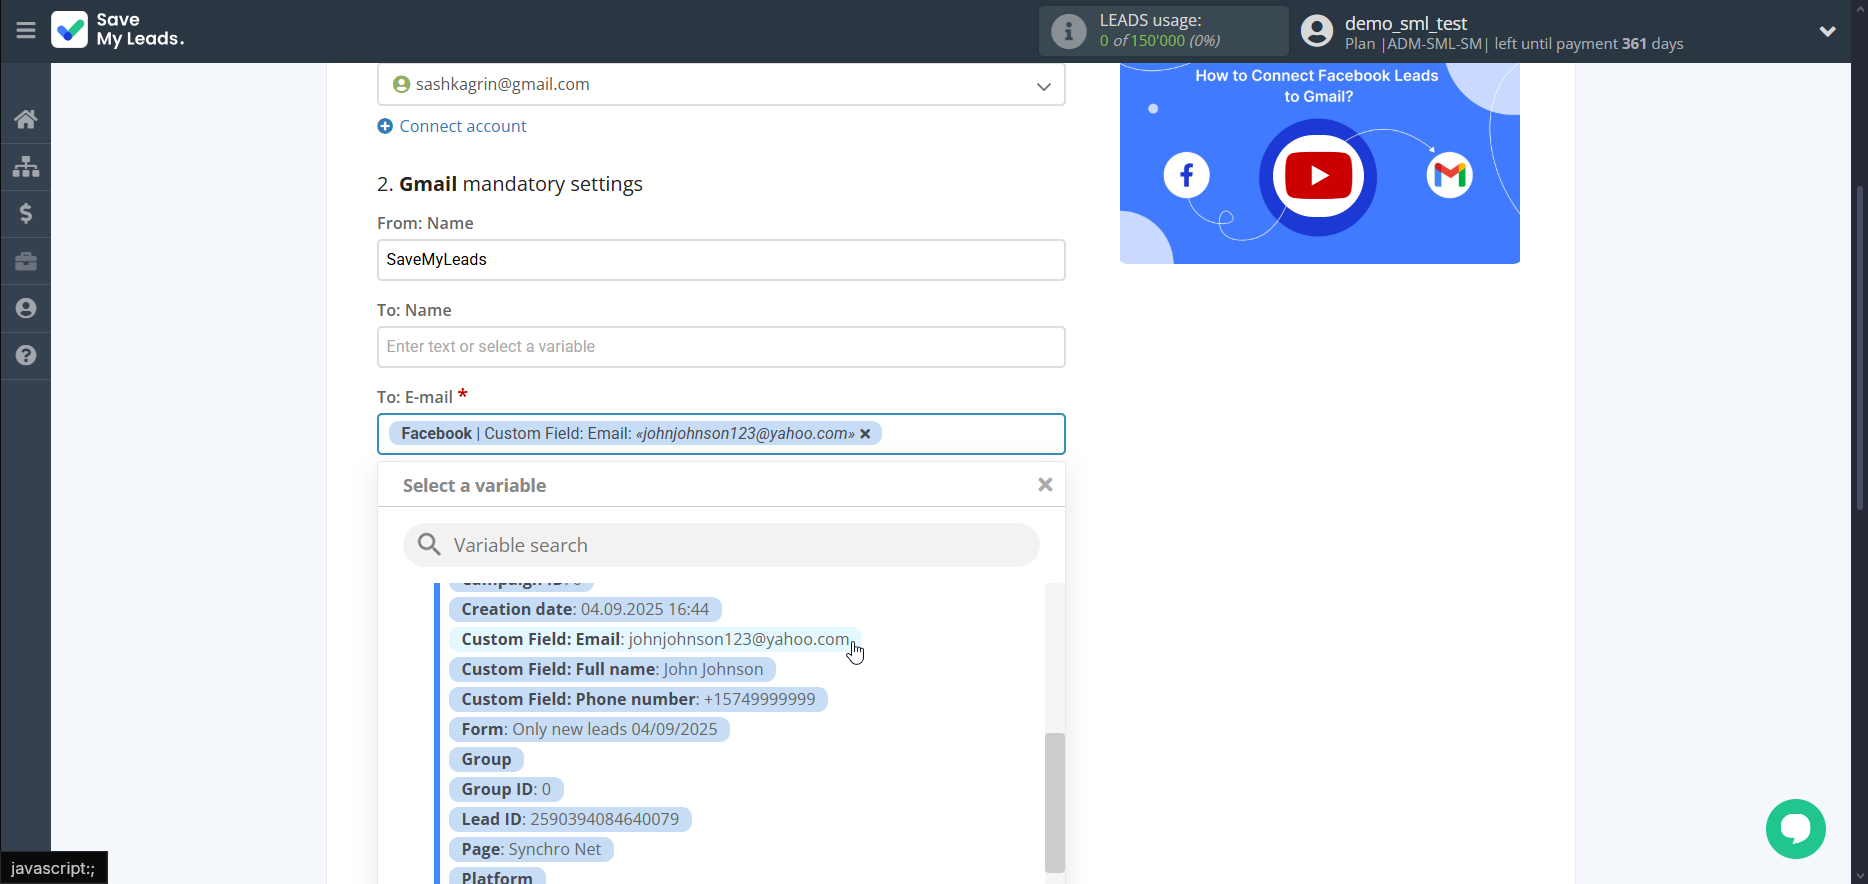Open the live chat bubble
This screenshot has width=1868, height=884.
1795,828
